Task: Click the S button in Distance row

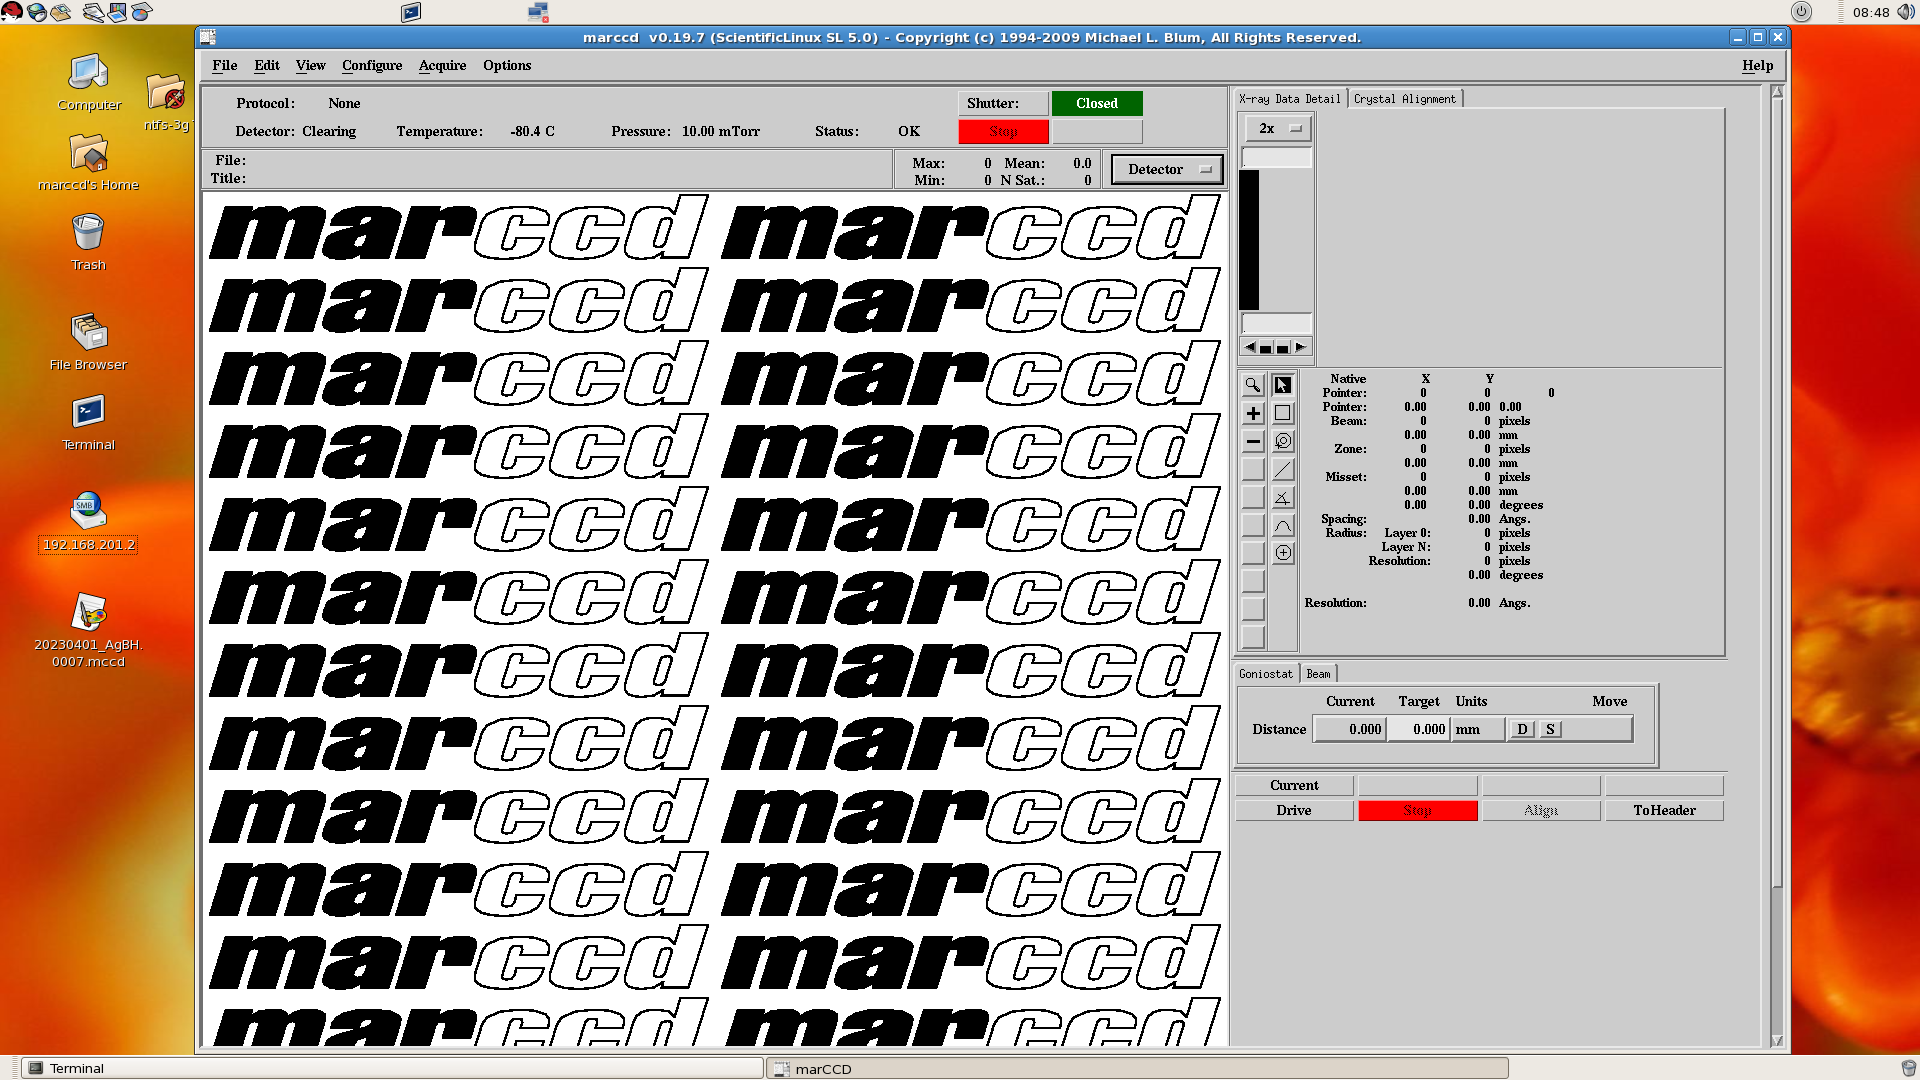Action: pos(1550,729)
